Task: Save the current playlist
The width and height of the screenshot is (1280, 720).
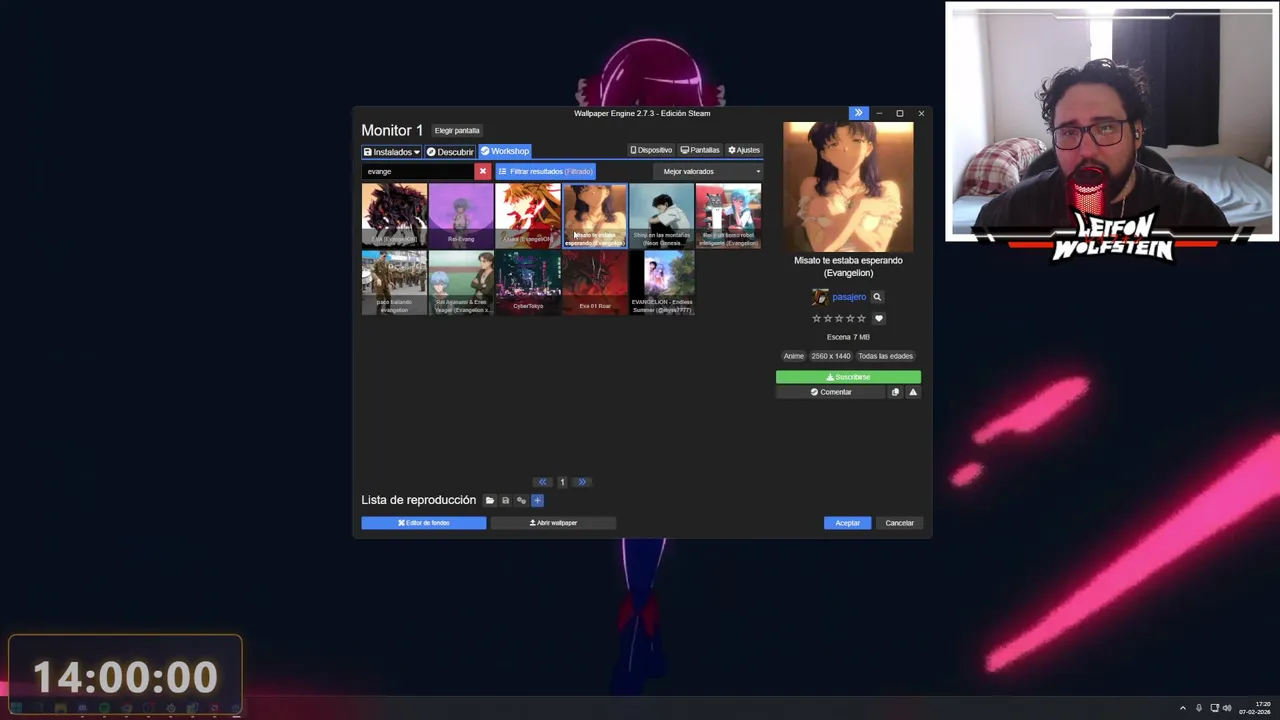Action: 505,500
